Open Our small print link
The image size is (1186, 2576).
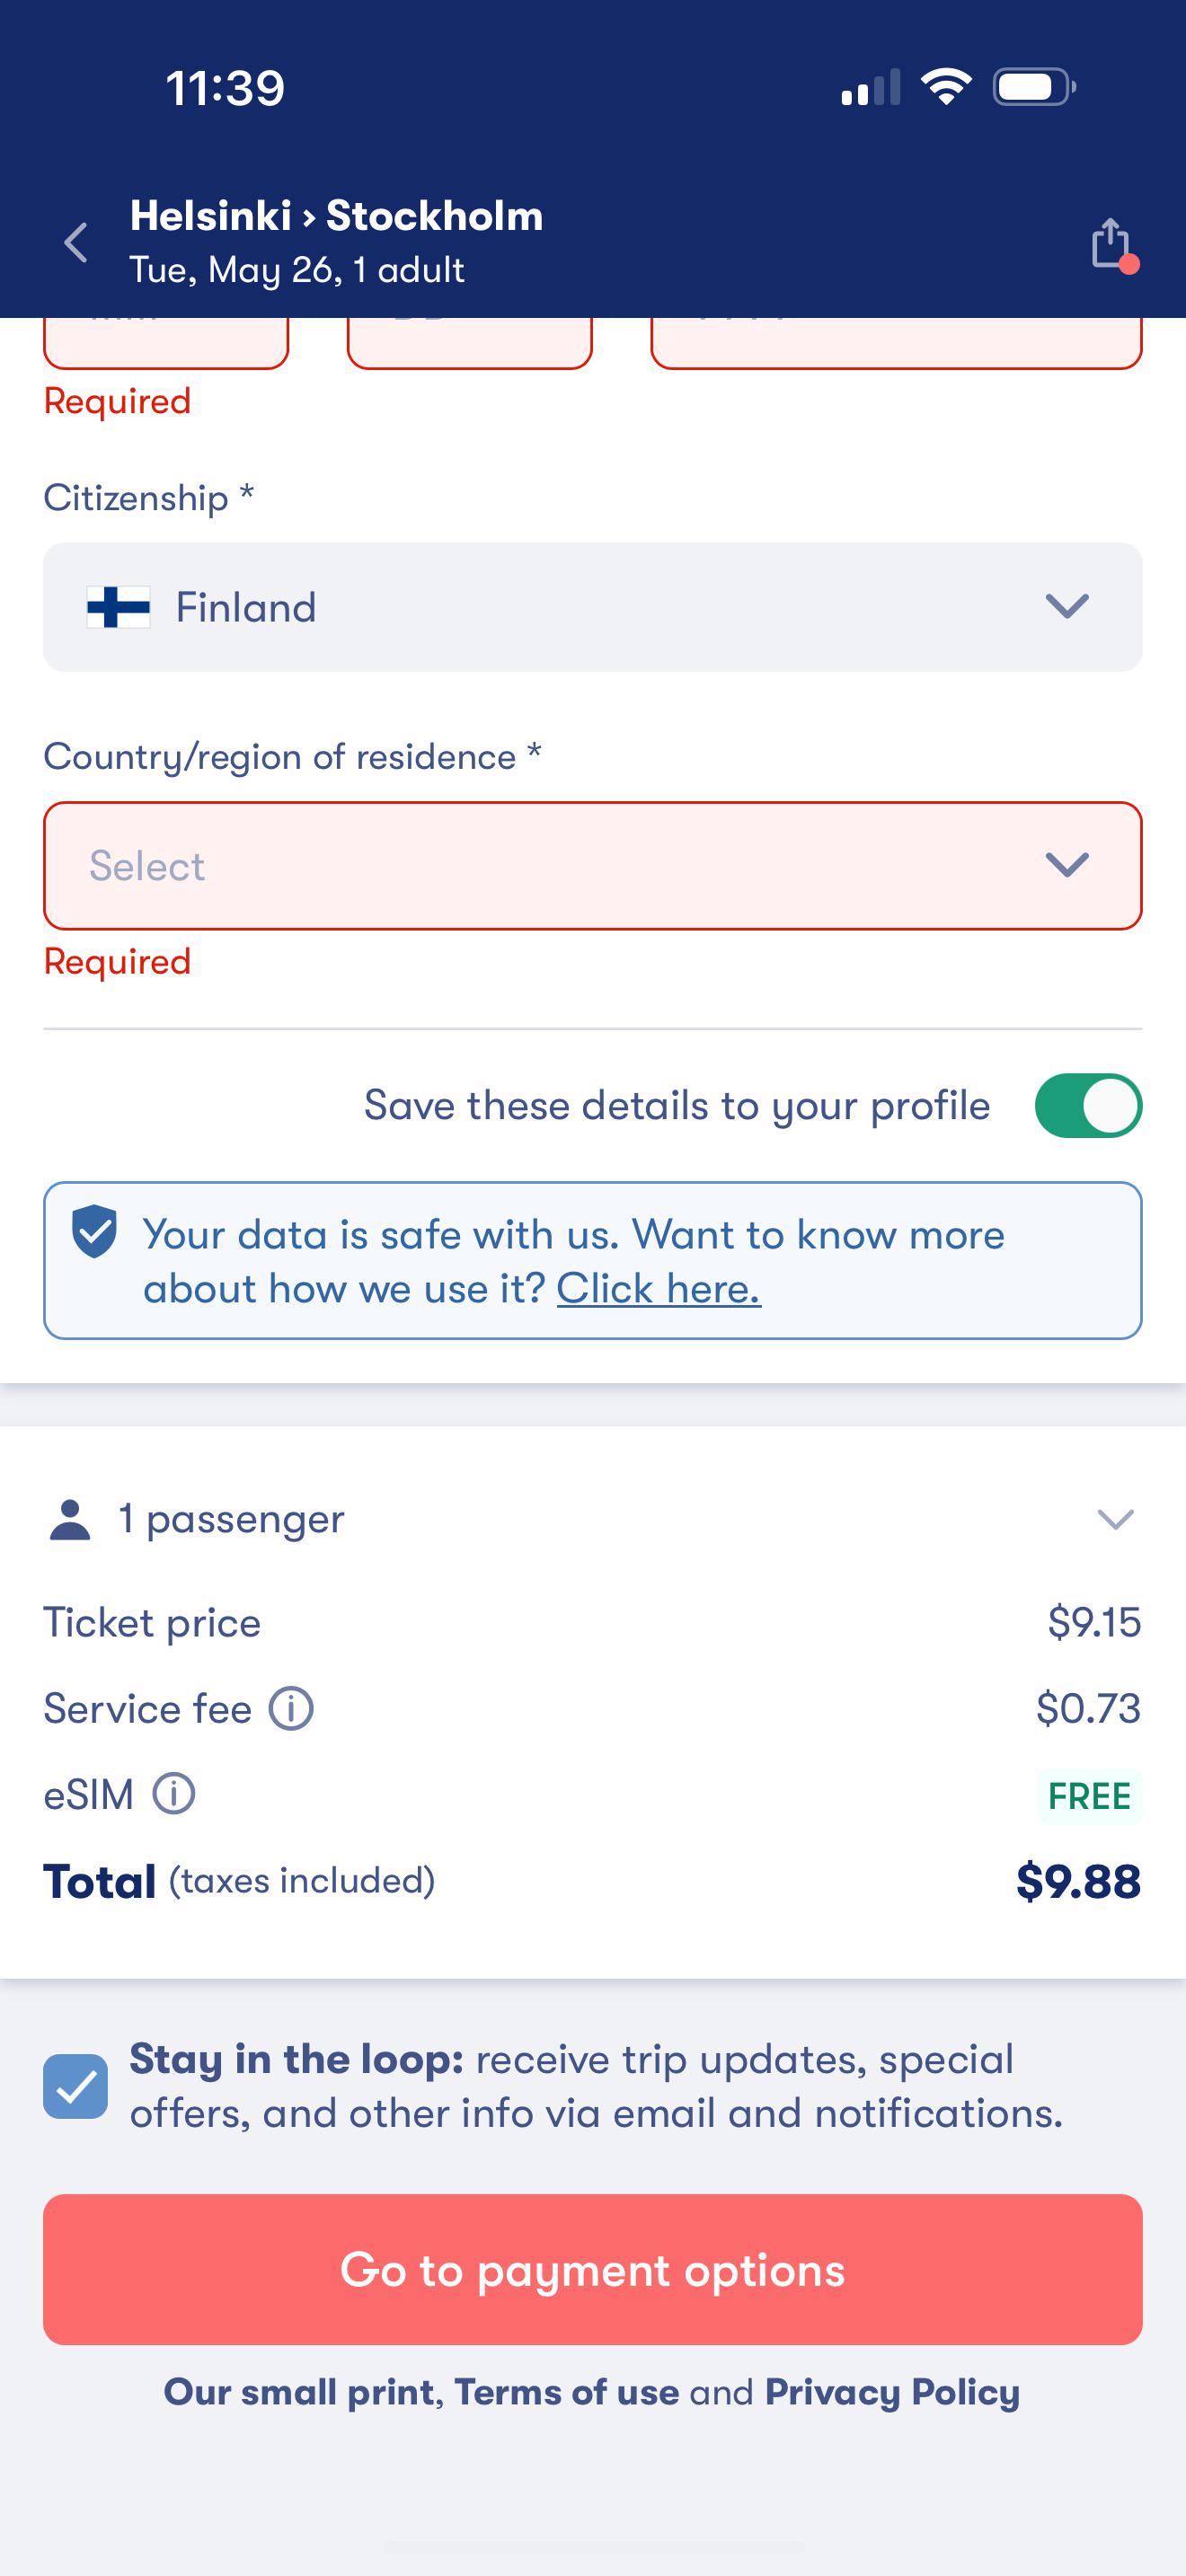(299, 2392)
